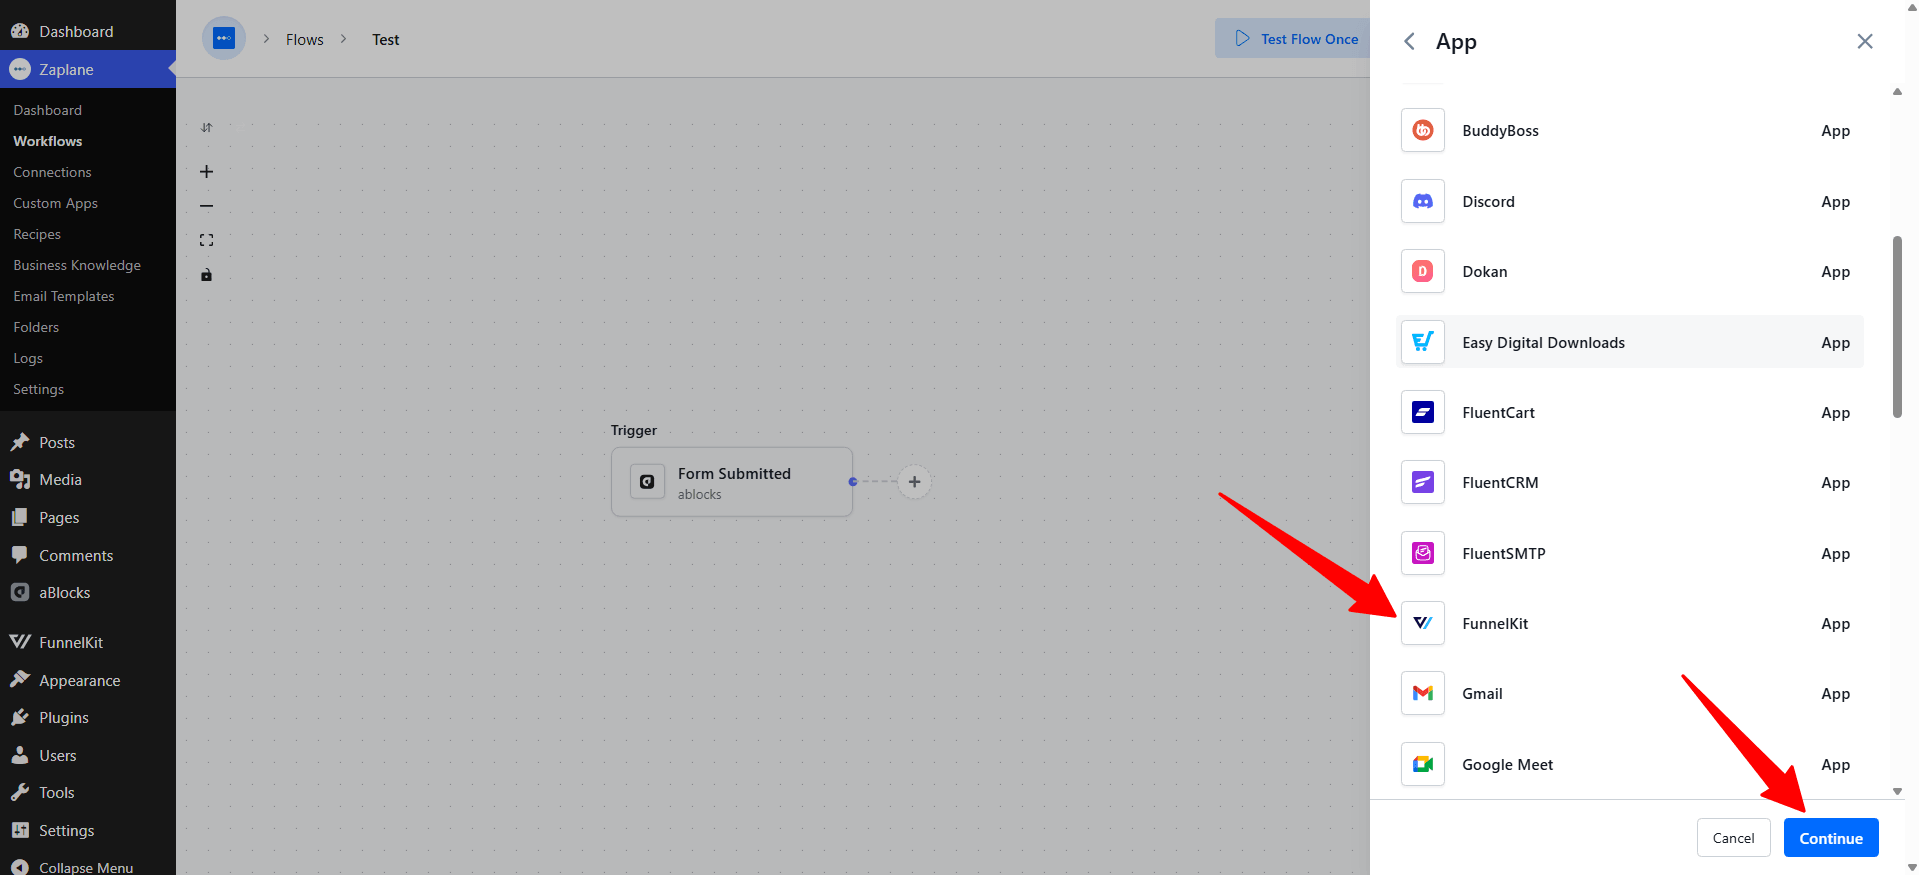The image size is (1919, 875).
Task: Click the Cancel button
Action: click(1733, 838)
